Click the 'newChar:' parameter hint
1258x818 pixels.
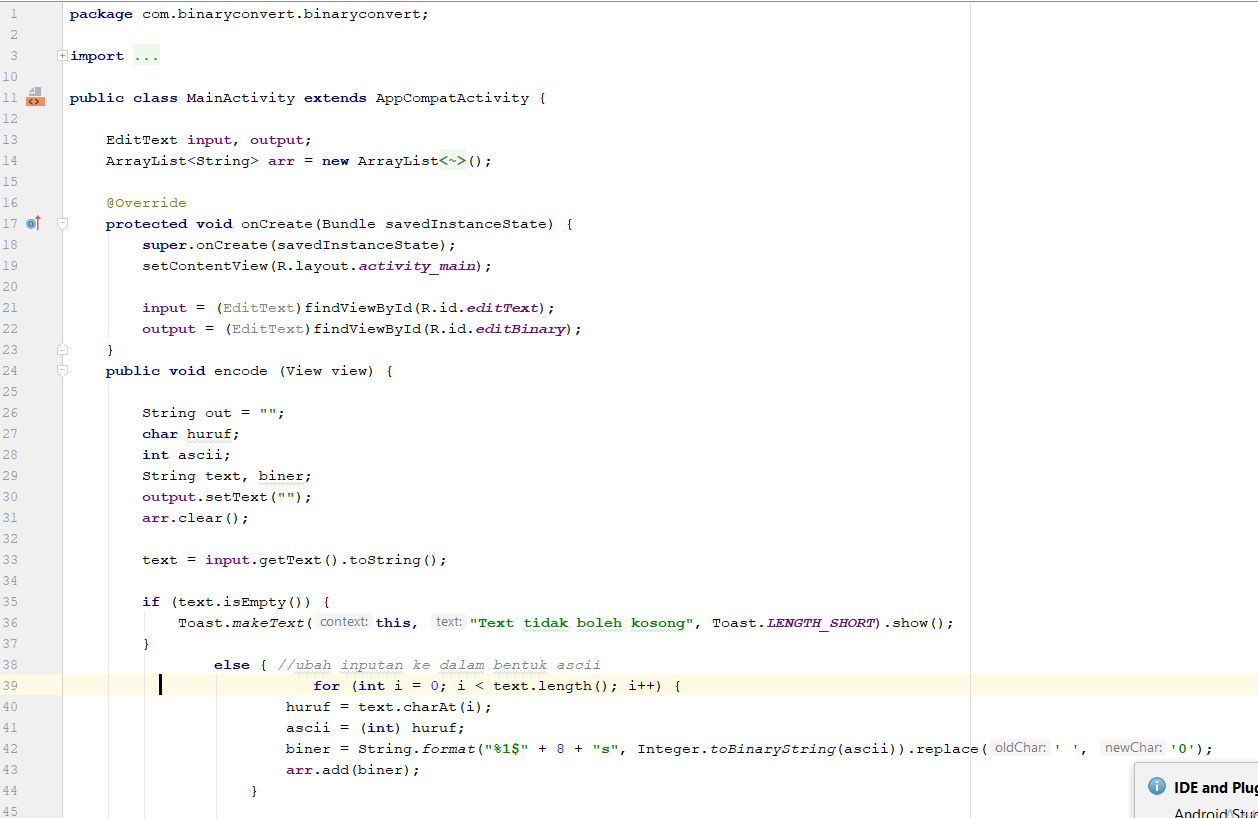[1133, 748]
